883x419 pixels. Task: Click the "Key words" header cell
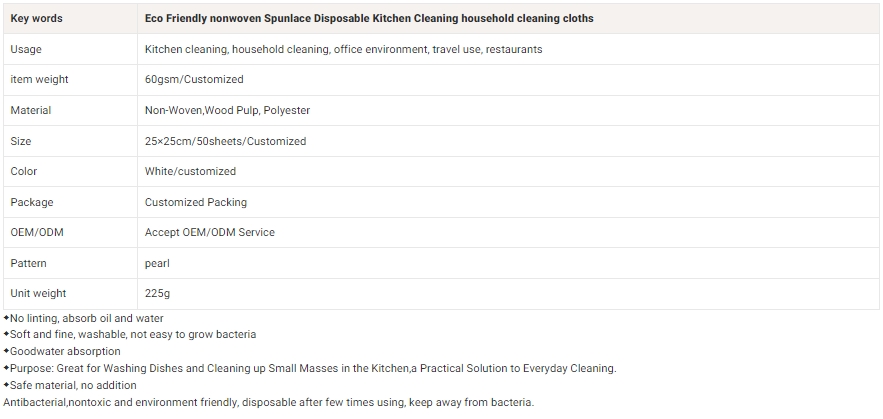point(36,18)
